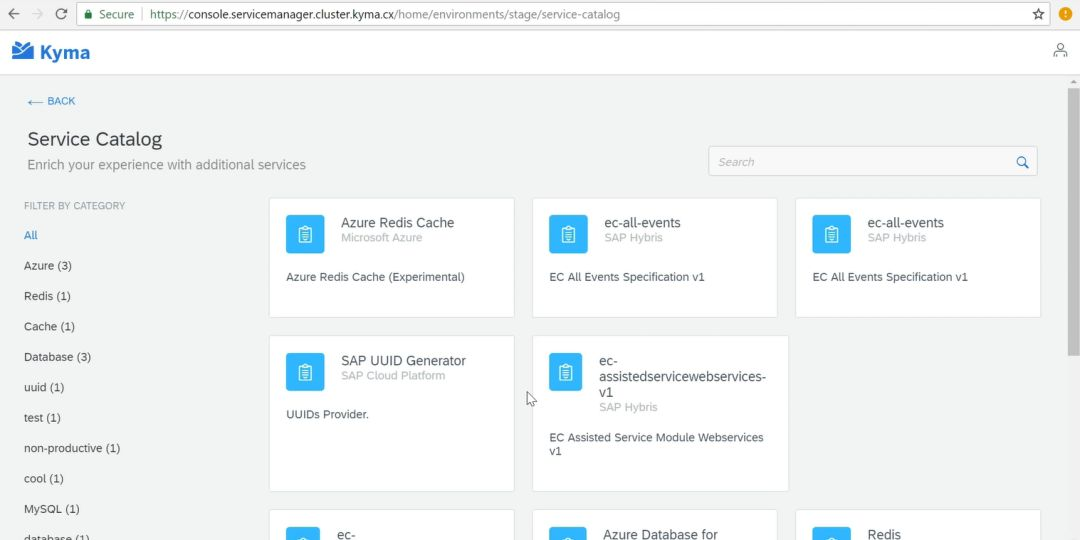Filter by Cache (1) category
The image size is (1080, 540).
pyautogui.click(x=49, y=326)
